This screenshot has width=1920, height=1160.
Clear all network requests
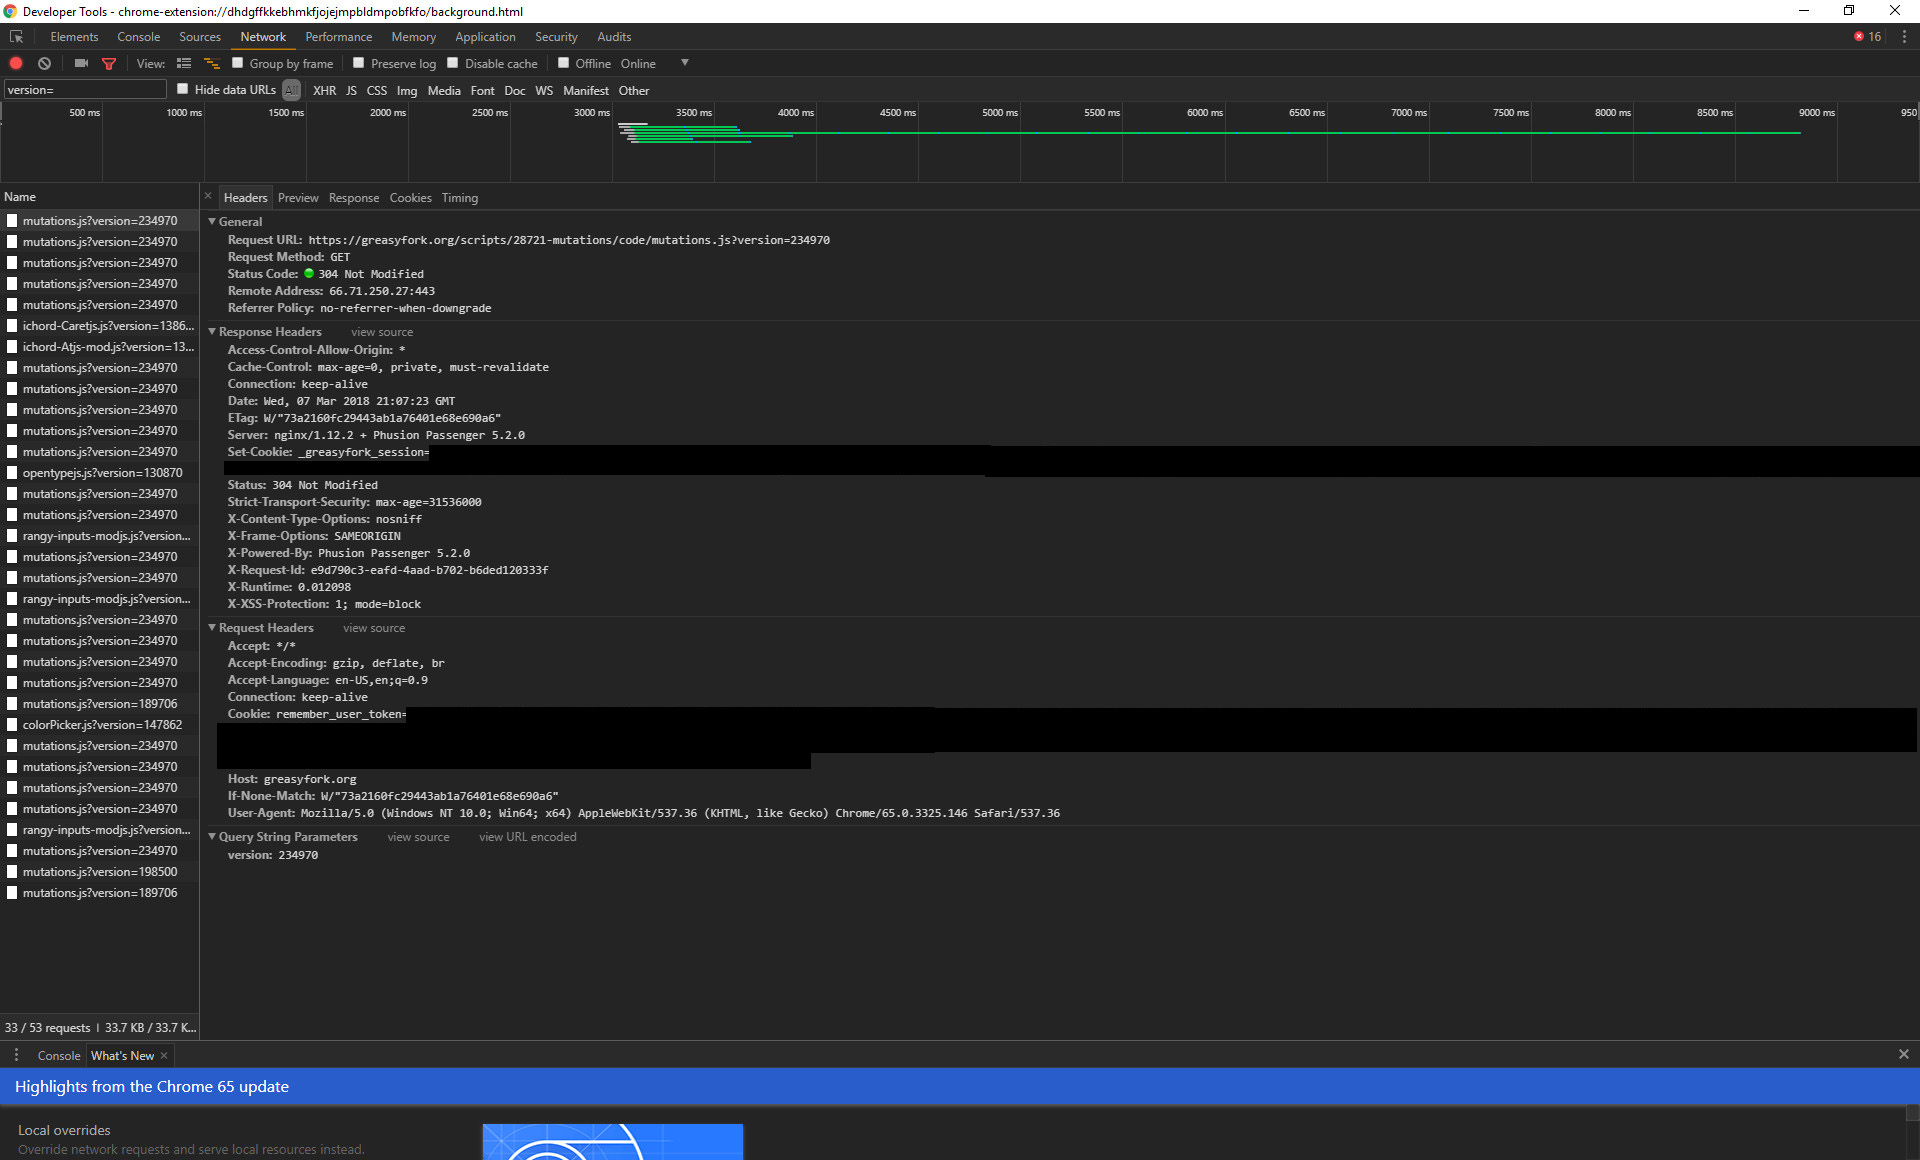(44, 63)
